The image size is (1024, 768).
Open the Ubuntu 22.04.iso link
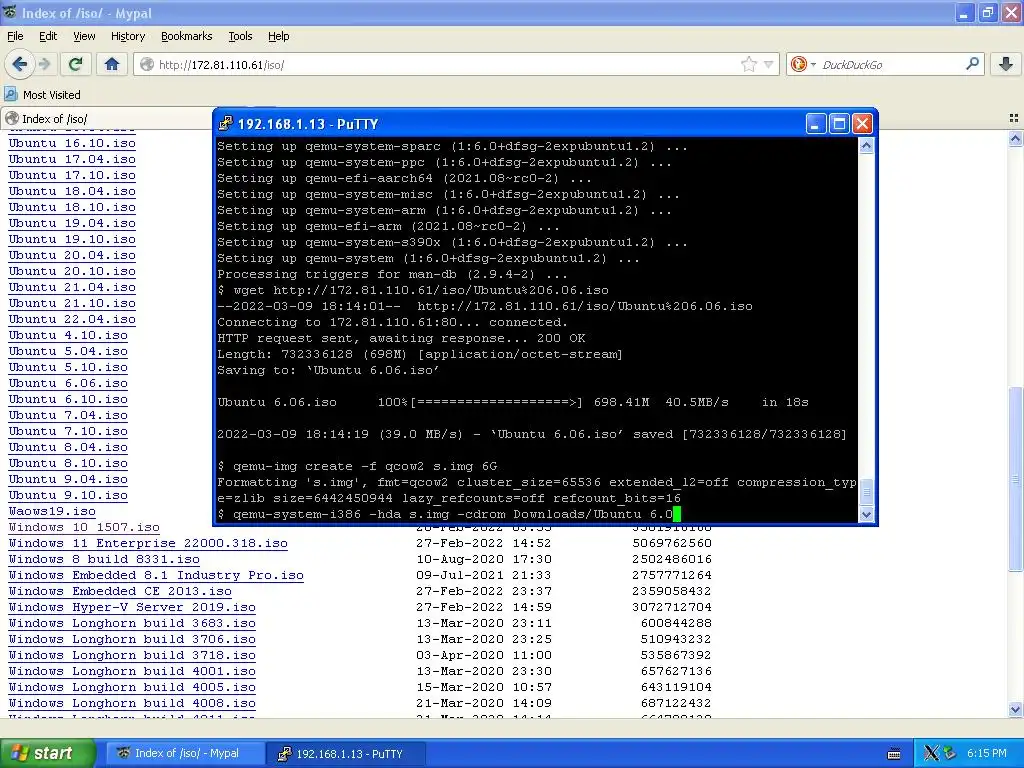click(72, 319)
